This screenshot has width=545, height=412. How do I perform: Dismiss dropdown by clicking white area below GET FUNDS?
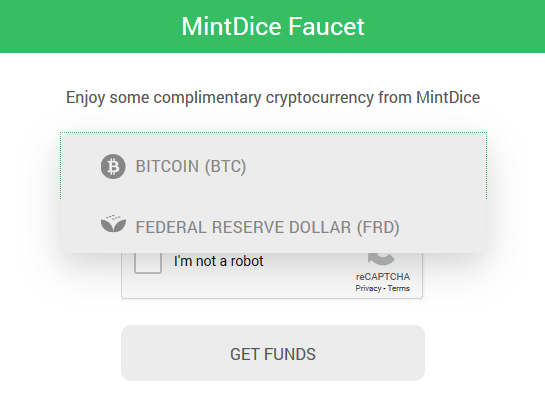tap(273, 398)
